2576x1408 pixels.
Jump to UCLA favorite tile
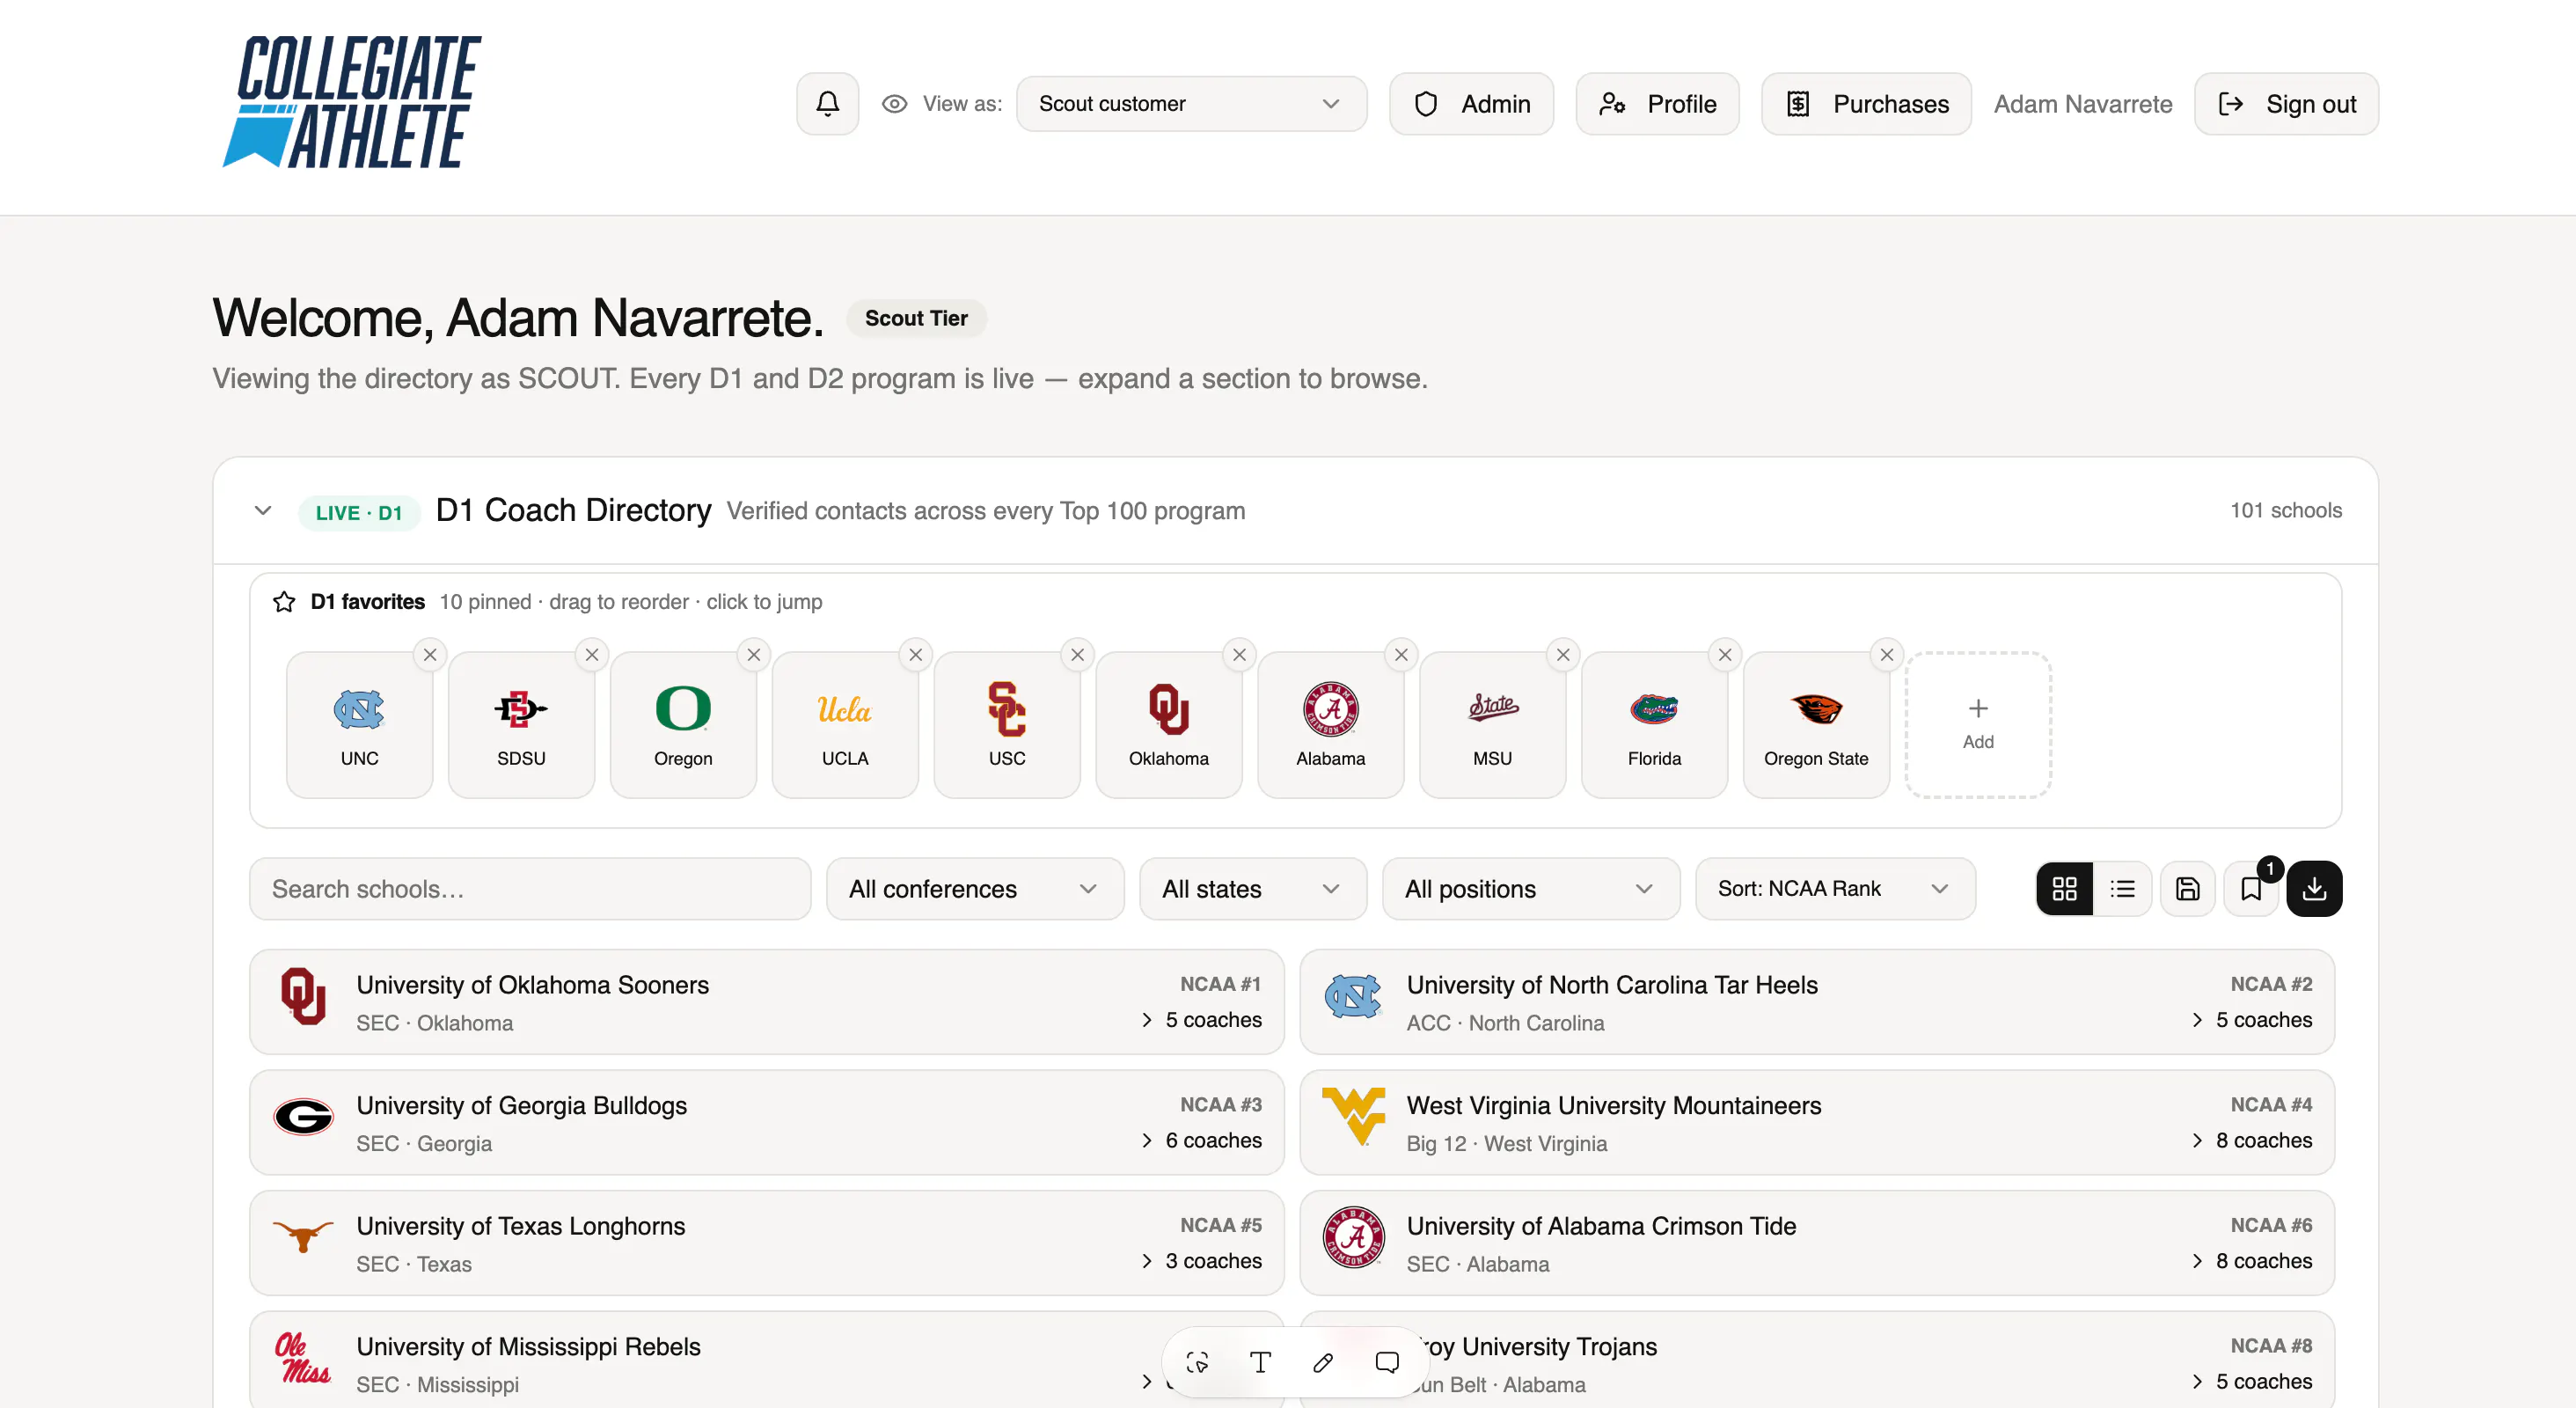pyautogui.click(x=846, y=726)
